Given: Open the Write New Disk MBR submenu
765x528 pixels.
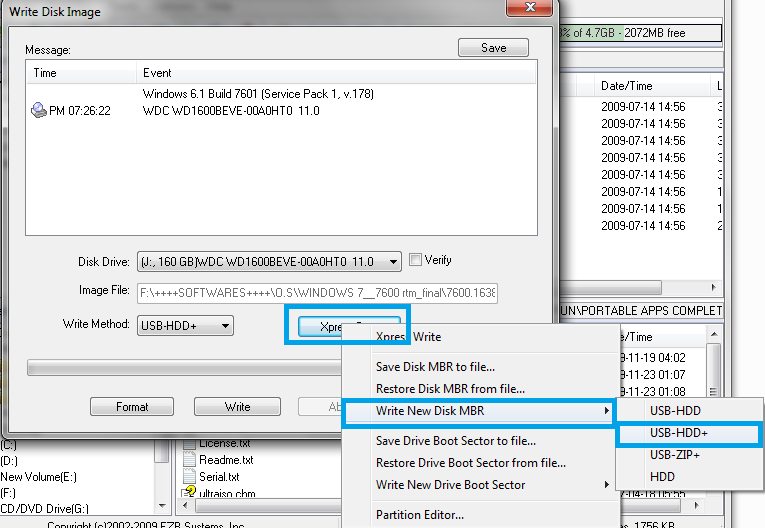Looking at the screenshot, I should (x=478, y=411).
